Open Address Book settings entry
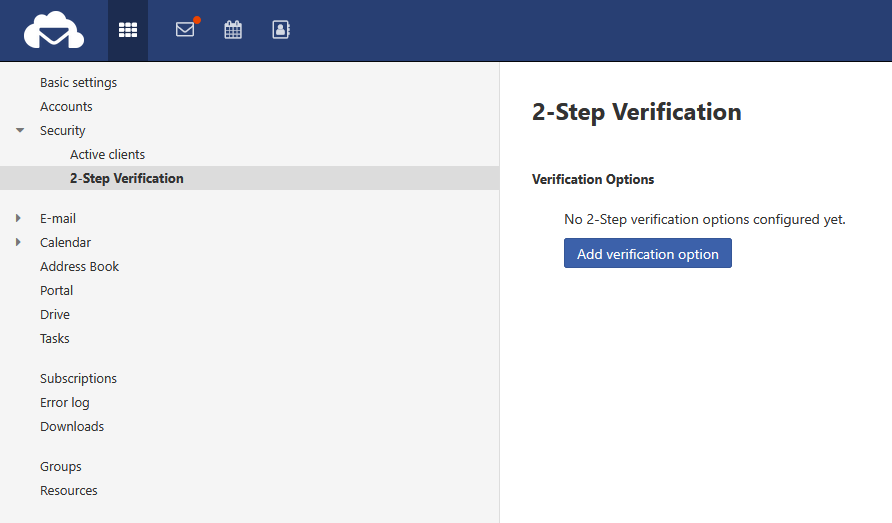Image resolution: width=892 pixels, height=523 pixels. (79, 267)
